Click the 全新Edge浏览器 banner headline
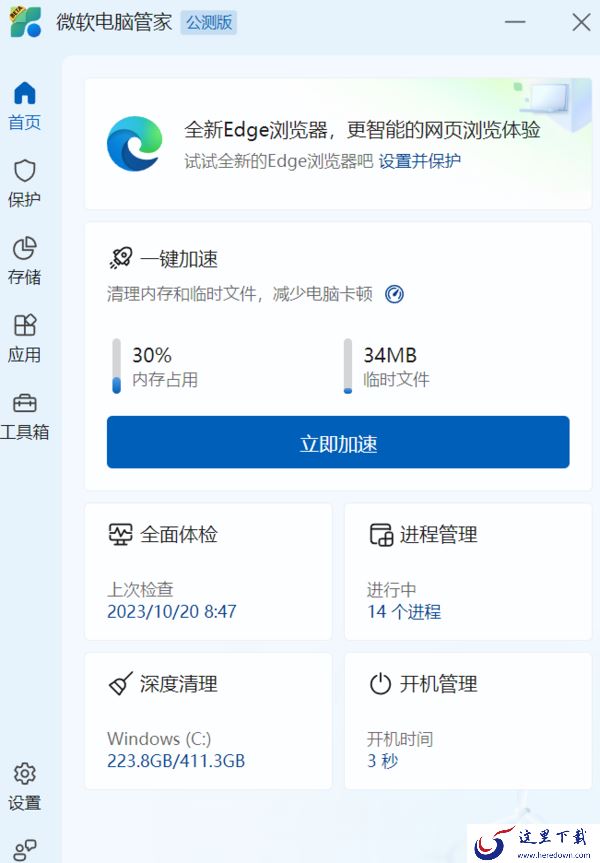This screenshot has height=863, width=600. click(362, 130)
